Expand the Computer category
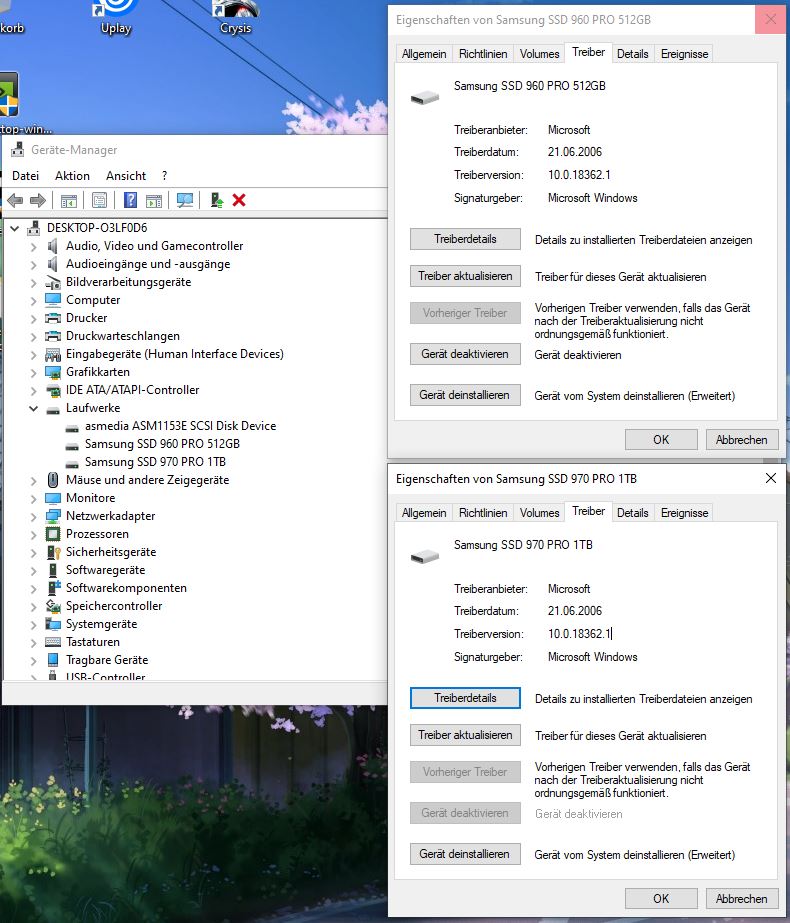Image resolution: width=790 pixels, height=923 pixels. pos(34,300)
